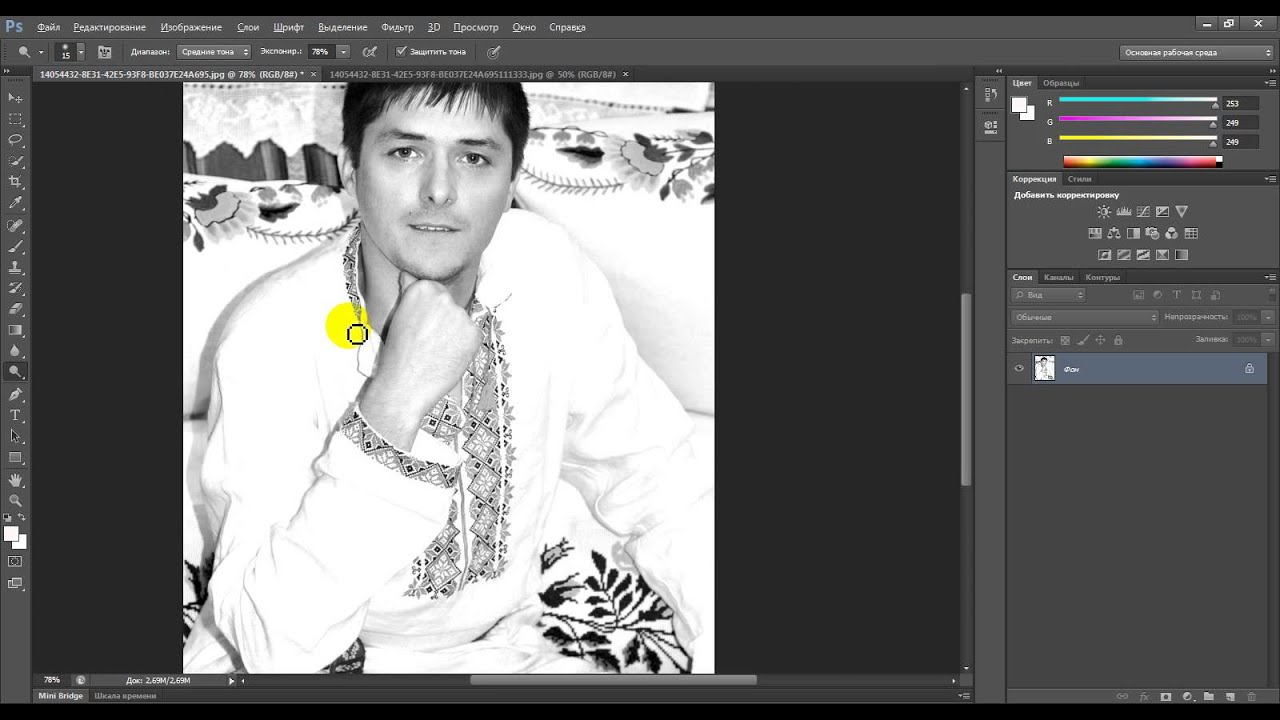Open the History panel icon
The image size is (1280, 720).
(991, 94)
